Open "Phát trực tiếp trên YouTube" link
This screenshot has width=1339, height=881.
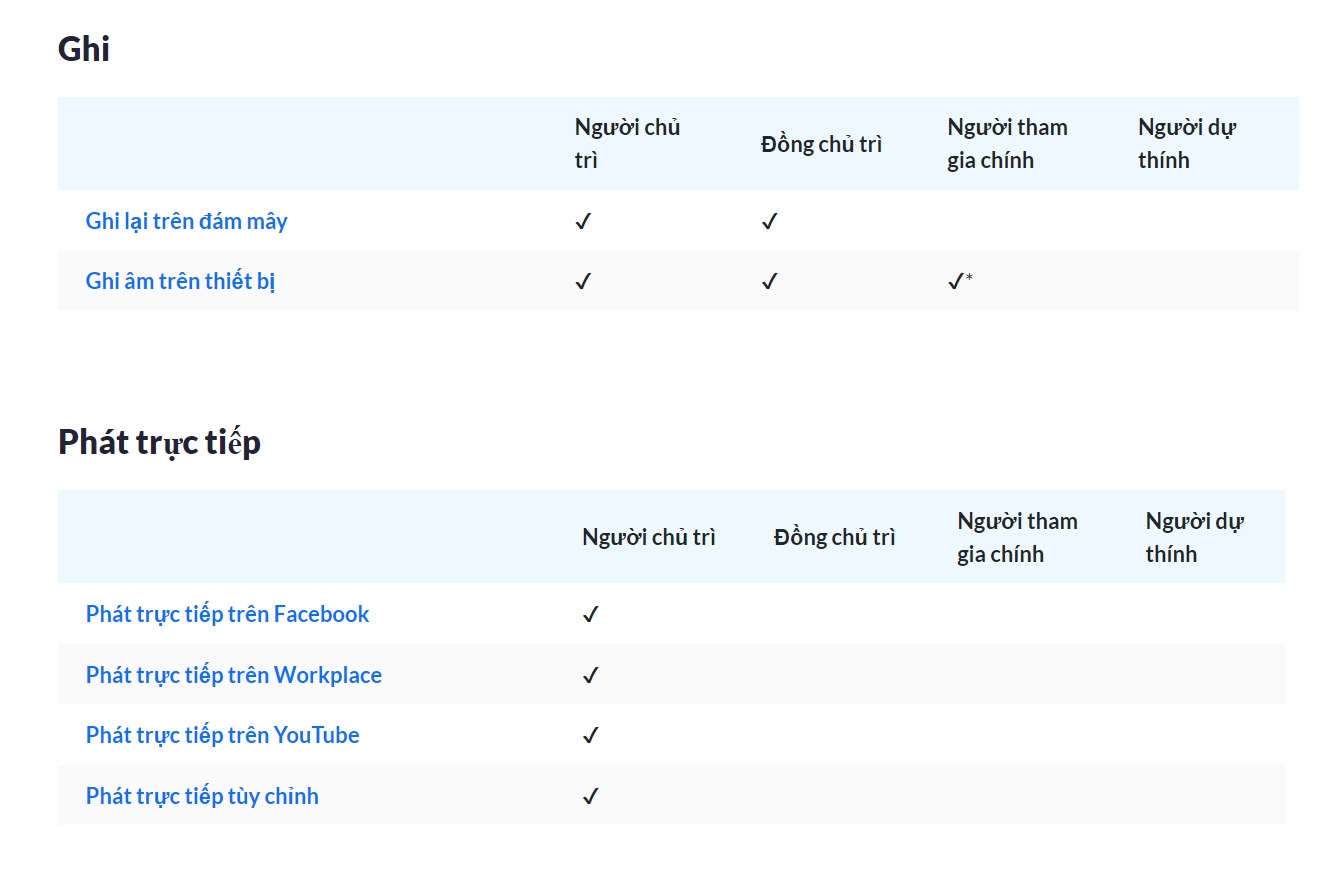(x=222, y=735)
